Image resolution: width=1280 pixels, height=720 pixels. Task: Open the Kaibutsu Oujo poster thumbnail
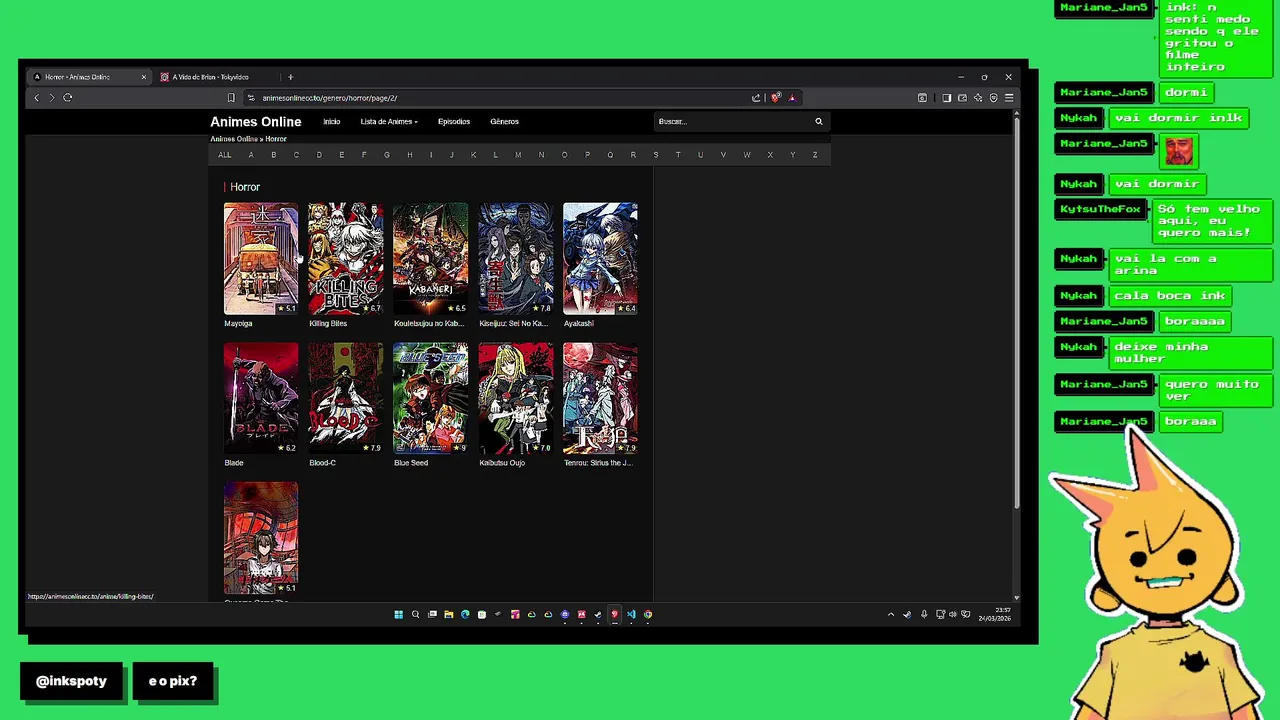[x=516, y=398]
